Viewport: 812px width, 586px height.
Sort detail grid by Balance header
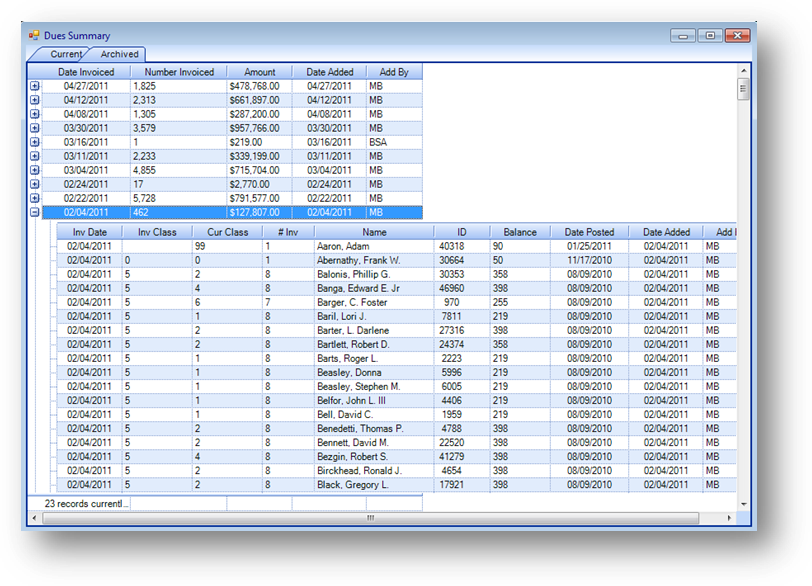(520, 232)
